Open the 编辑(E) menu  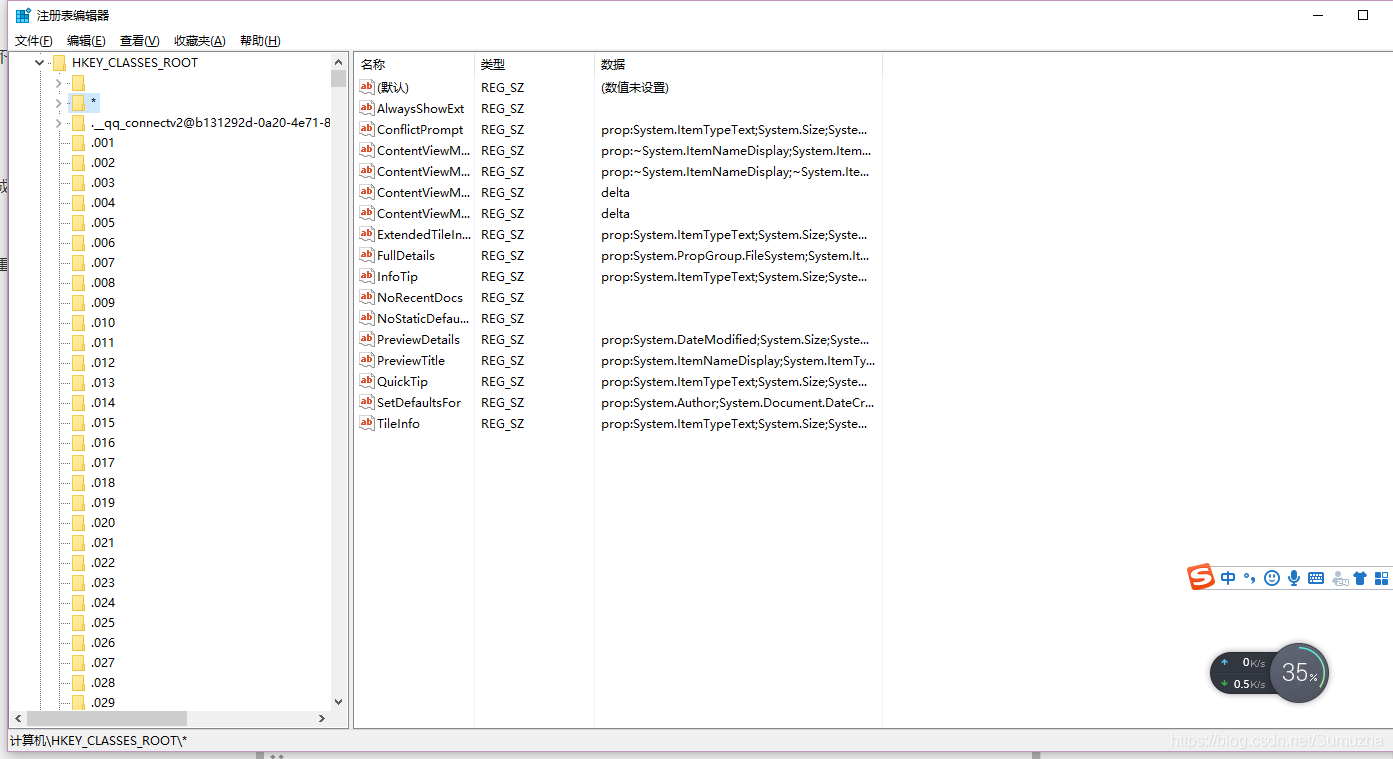point(86,41)
